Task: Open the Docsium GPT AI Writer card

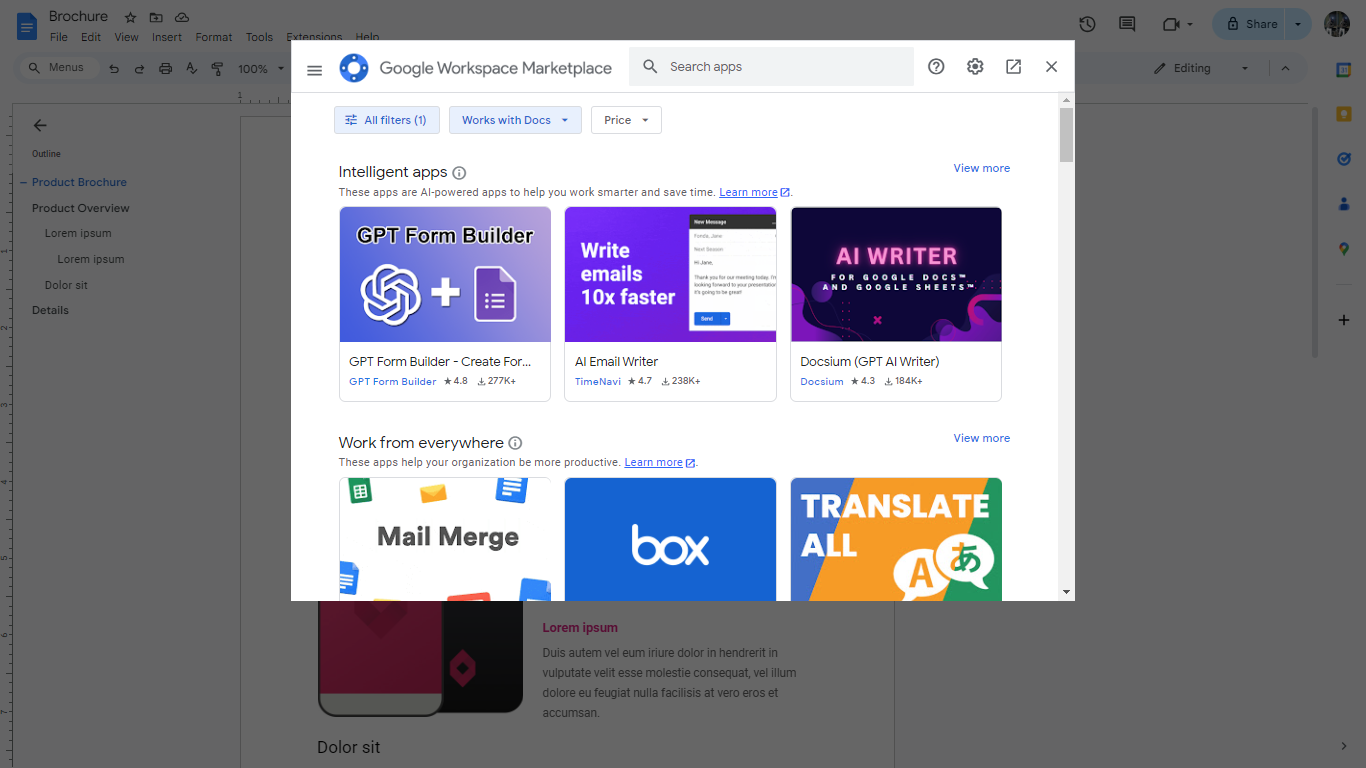Action: [896, 304]
